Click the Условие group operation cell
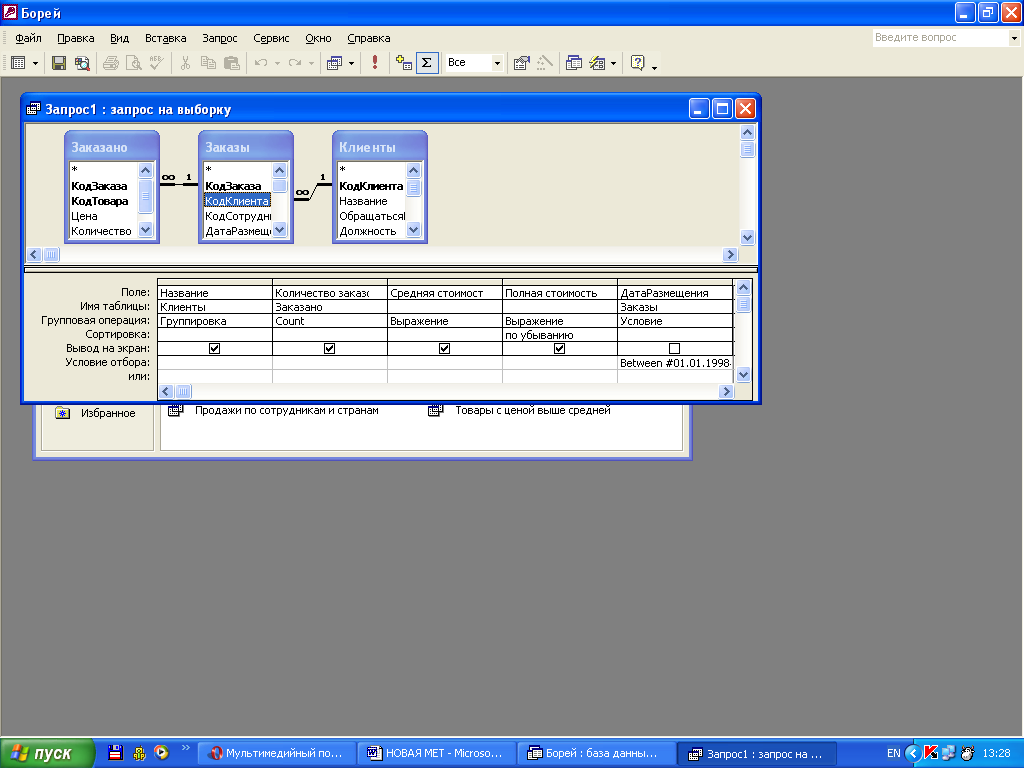Image resolution: width=1024 pixels, height=768 pixels. click(x=675, y=321)
